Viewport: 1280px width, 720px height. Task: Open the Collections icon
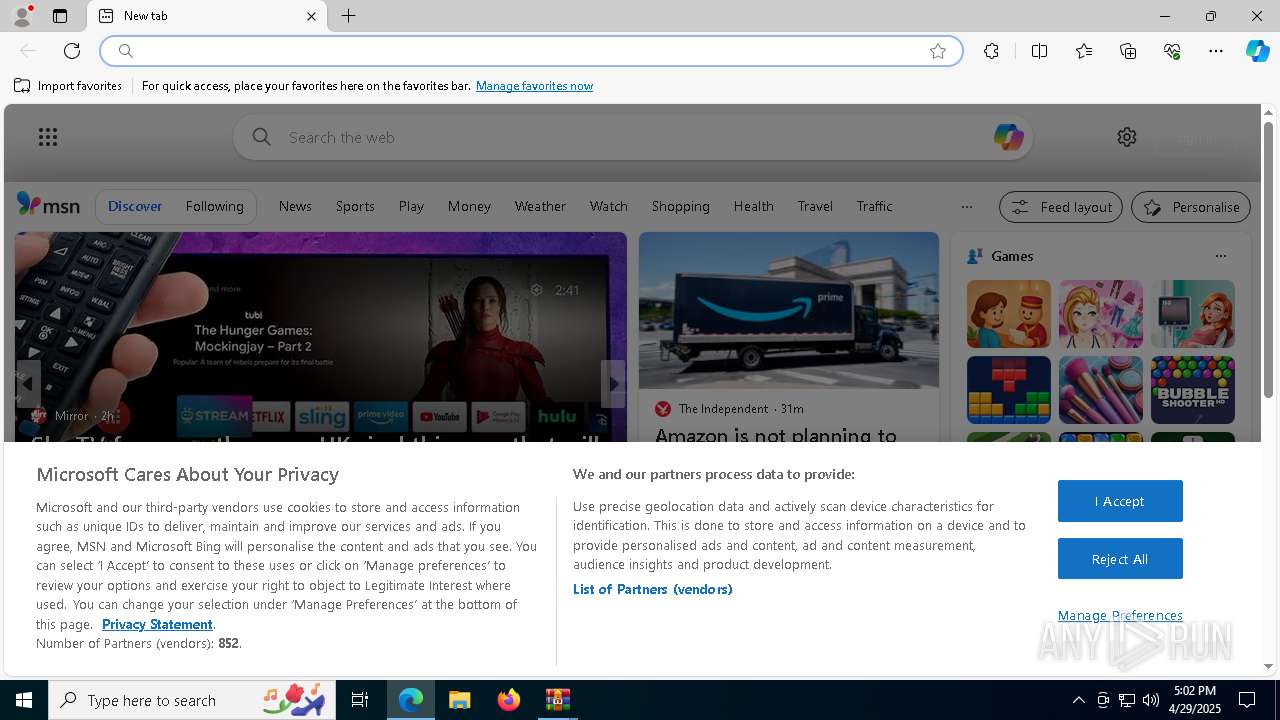tap(1128, 51)
